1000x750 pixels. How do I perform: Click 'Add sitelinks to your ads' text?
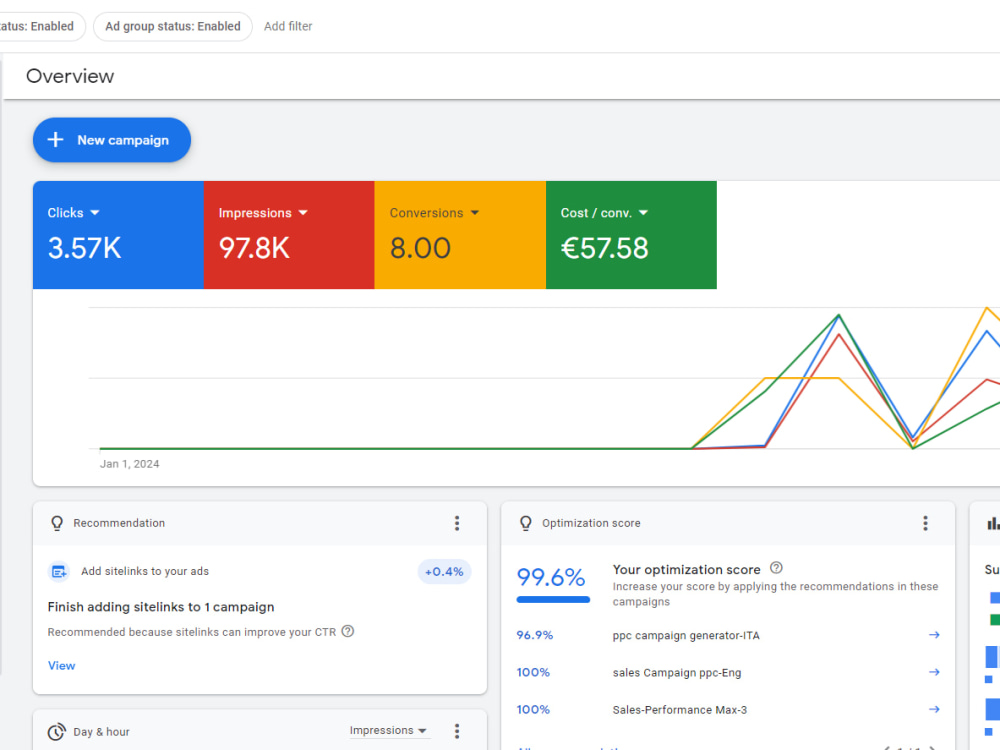[145, 571]
